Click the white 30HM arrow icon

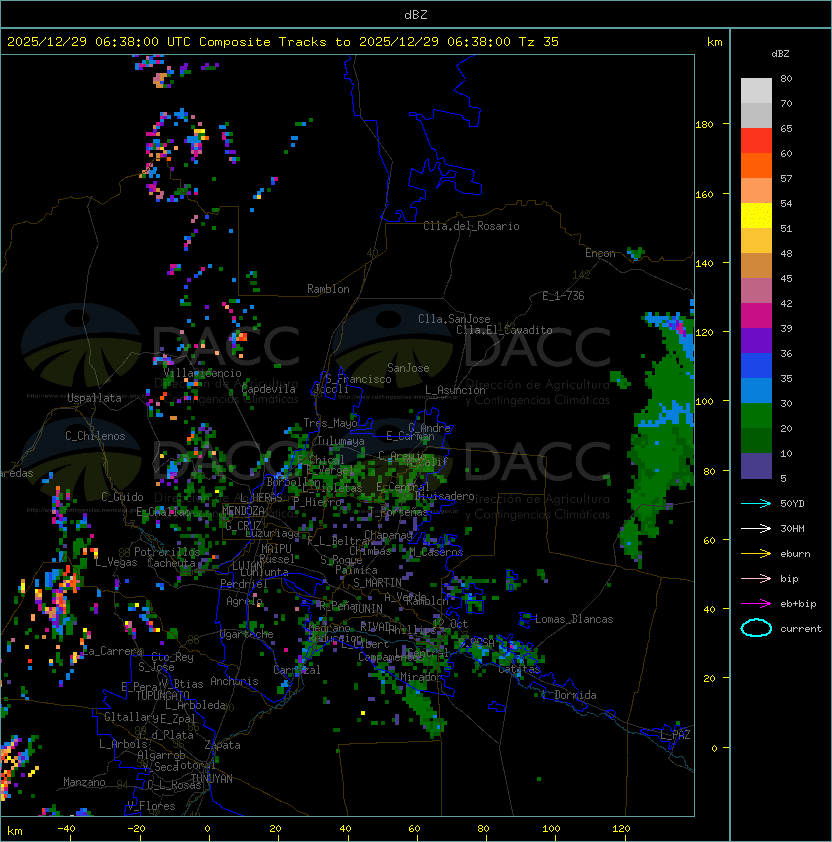(756, 528)
